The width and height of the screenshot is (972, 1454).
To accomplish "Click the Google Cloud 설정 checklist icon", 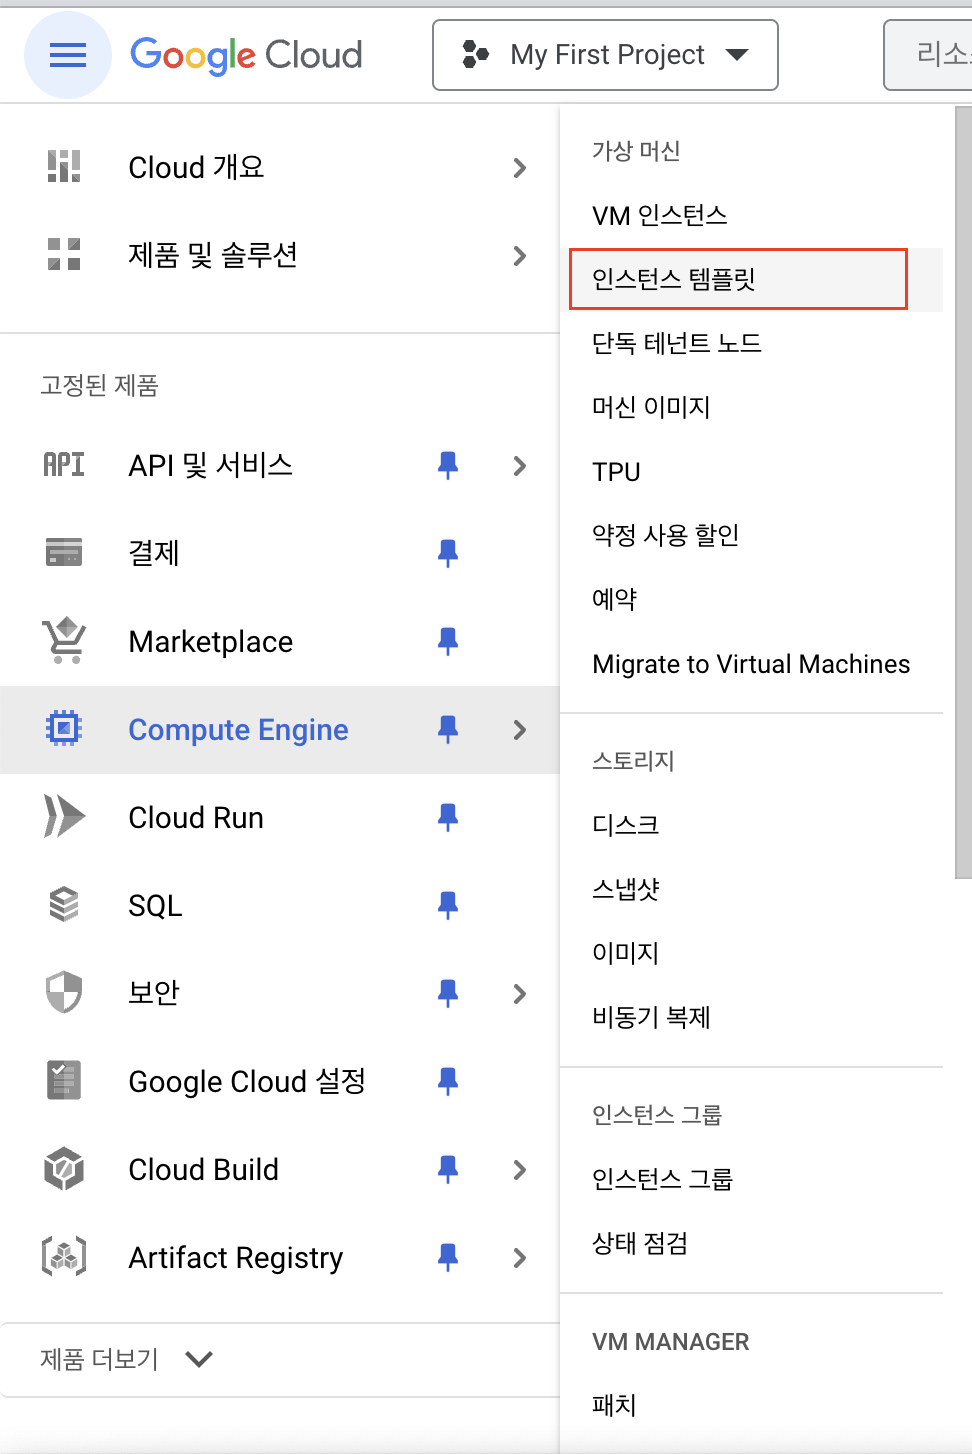I will tap(64, 1081).
